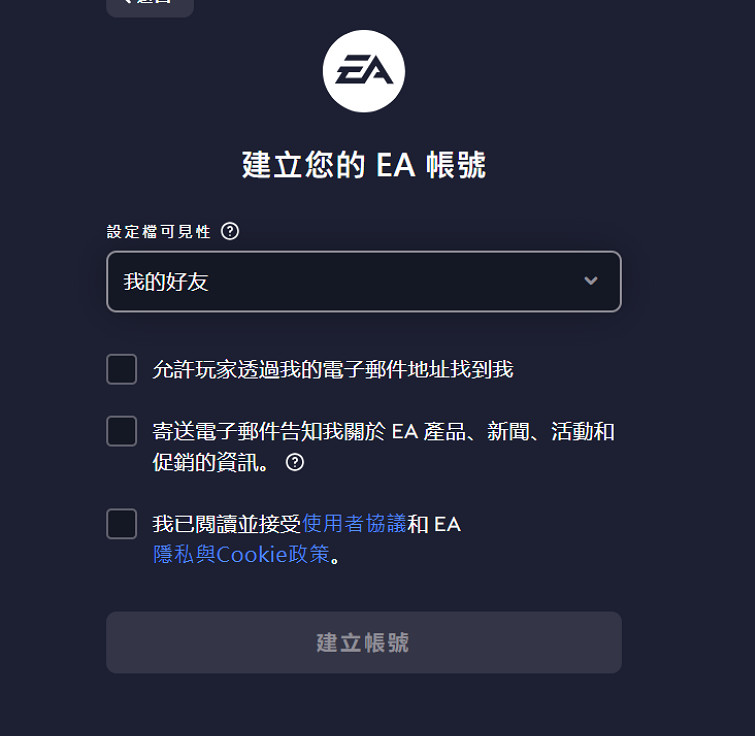The height and width of the screenshot is (736, 755).
Task: Open the 隱私與Cookie政策 link
Action: (x=241, y=554)
